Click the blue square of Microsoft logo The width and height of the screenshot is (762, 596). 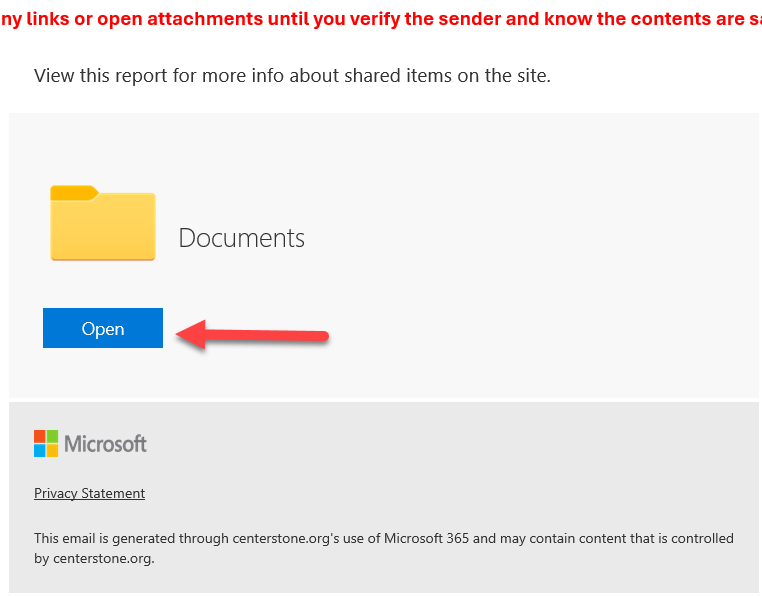[39, 450]
